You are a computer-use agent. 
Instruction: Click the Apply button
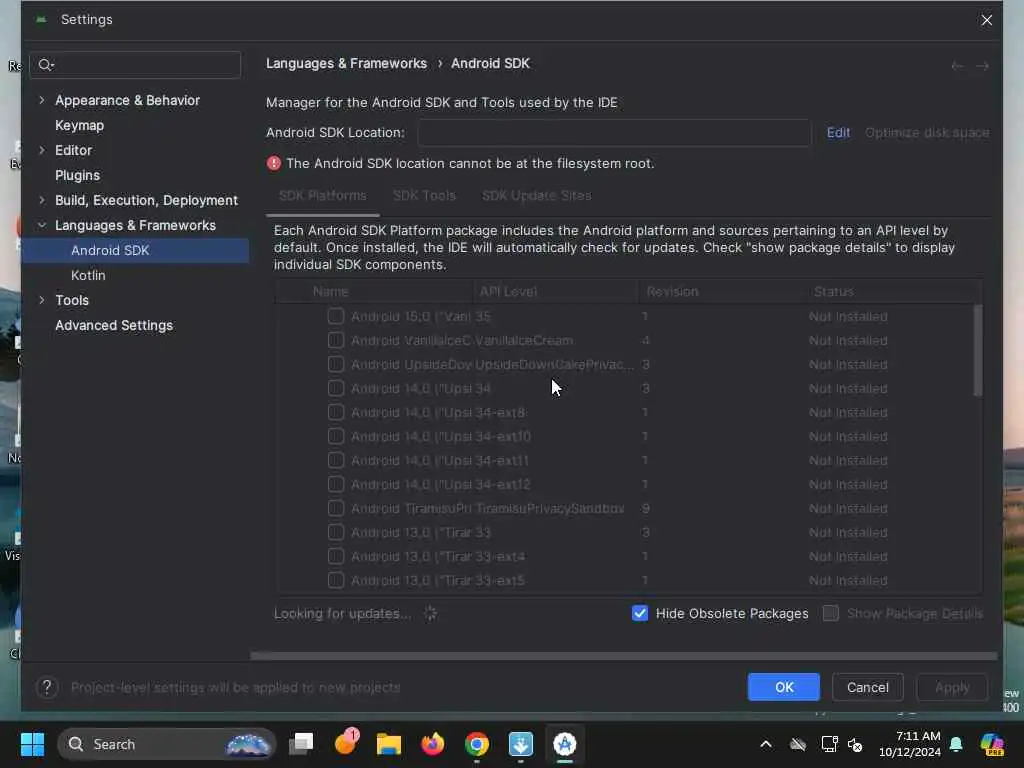click(x=952, y=687)
